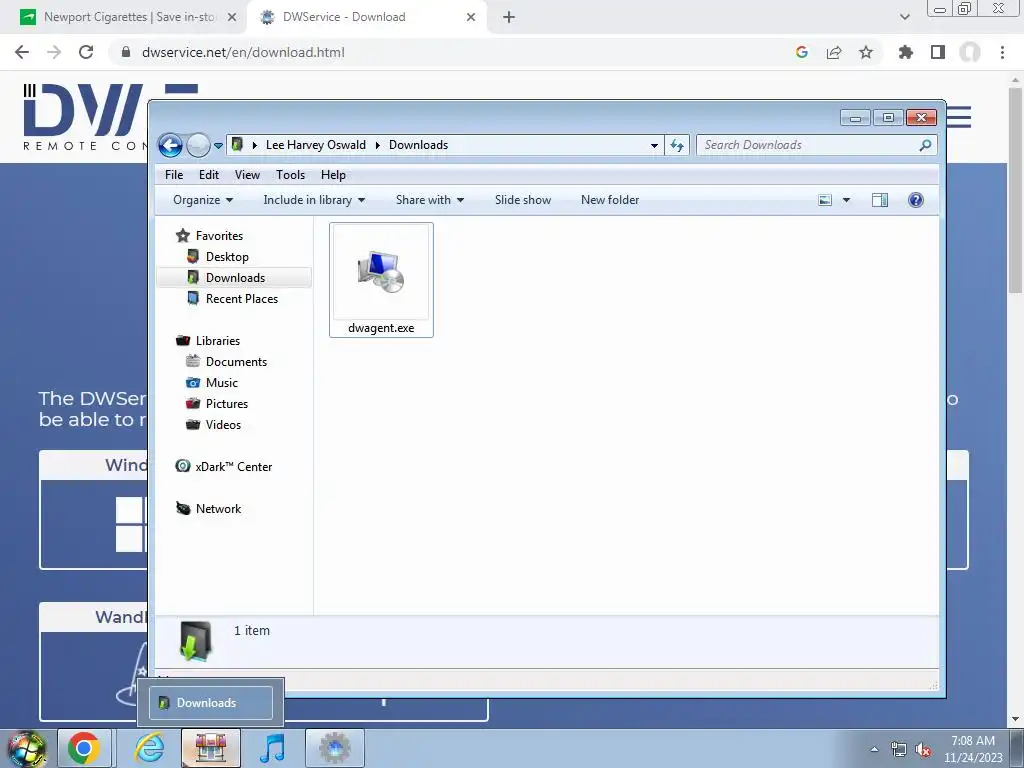Screen dimensions: 1024x768
Task: Click the Chrome reload button
Action: [x=86, y=52]
